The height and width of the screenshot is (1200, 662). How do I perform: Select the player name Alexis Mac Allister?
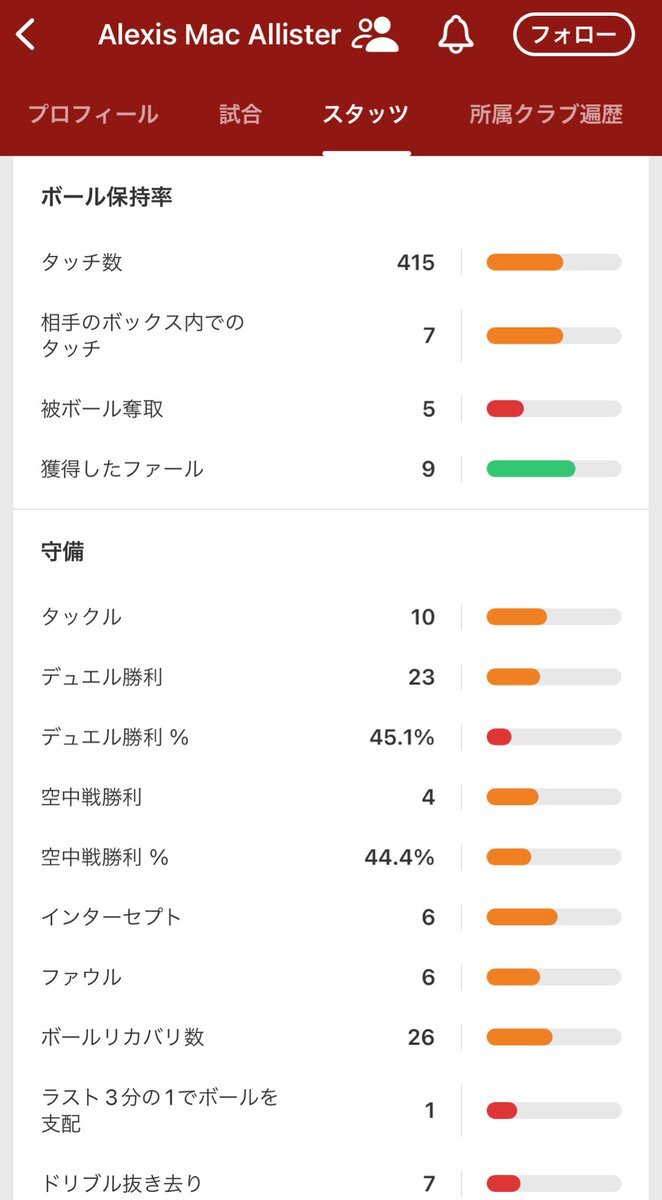coord(220,33)
